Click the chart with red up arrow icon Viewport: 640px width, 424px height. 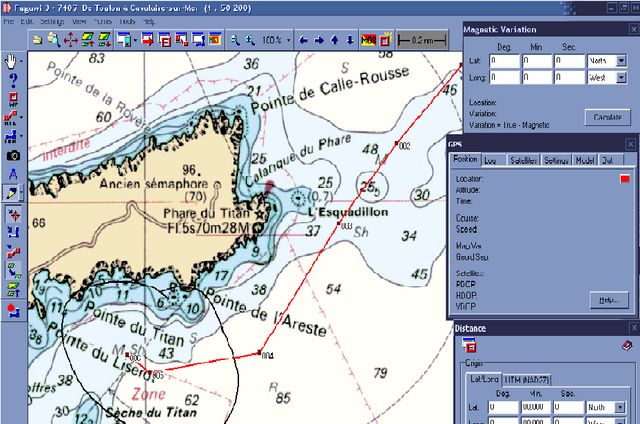pyautogui.click(x=87, y=40)
